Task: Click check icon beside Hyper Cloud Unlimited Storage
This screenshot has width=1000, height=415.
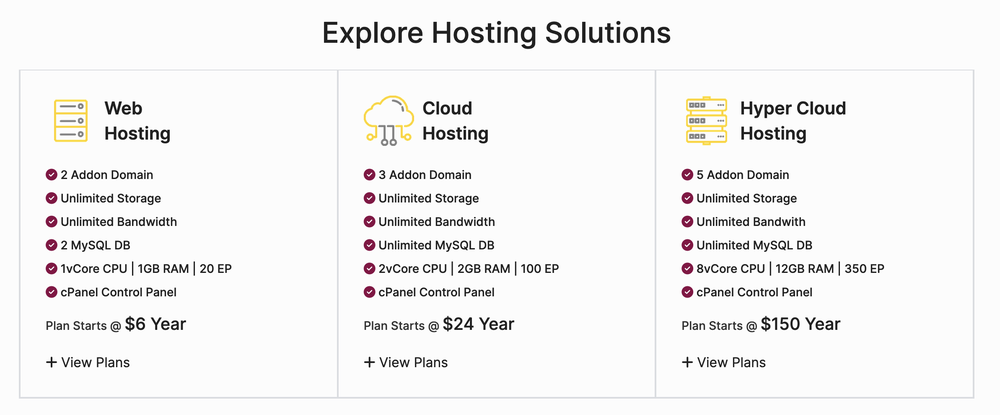Action: coord(688,198)
